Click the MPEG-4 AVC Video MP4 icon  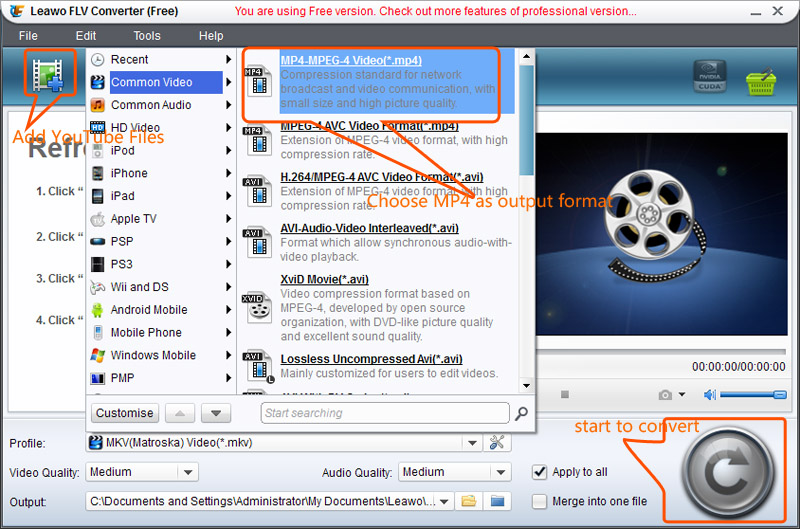[257, 140]
